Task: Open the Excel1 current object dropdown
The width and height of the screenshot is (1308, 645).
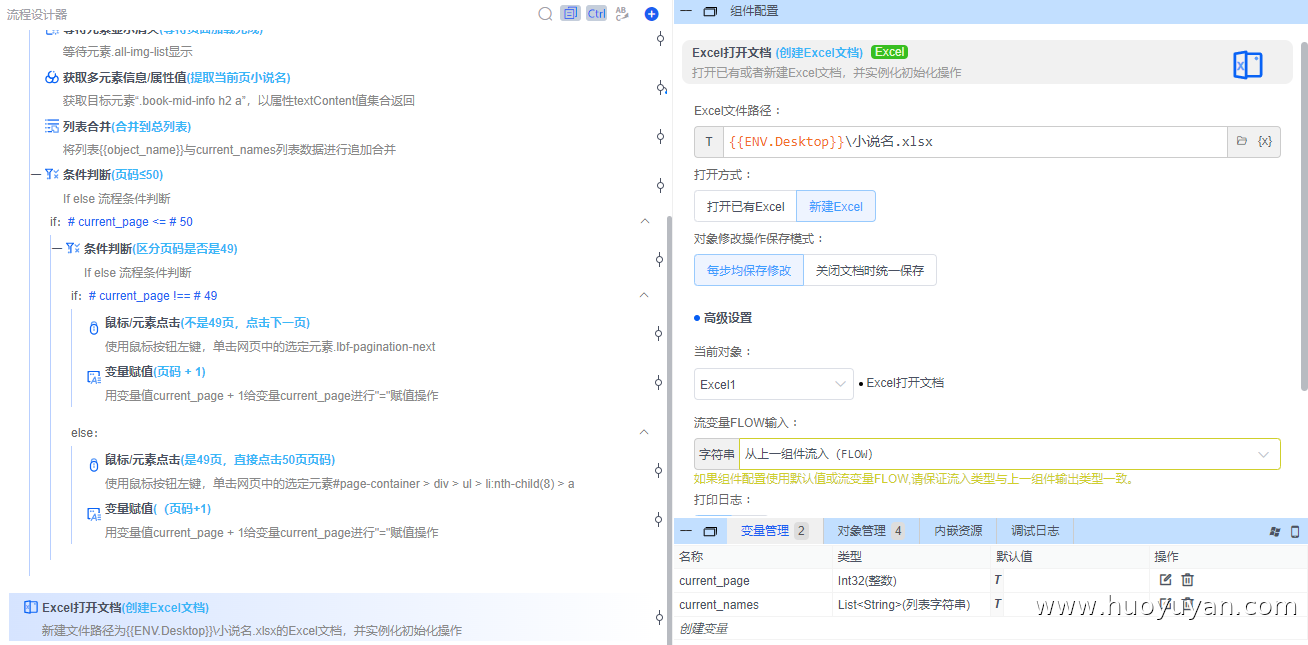Action: (x=774, y=384)
